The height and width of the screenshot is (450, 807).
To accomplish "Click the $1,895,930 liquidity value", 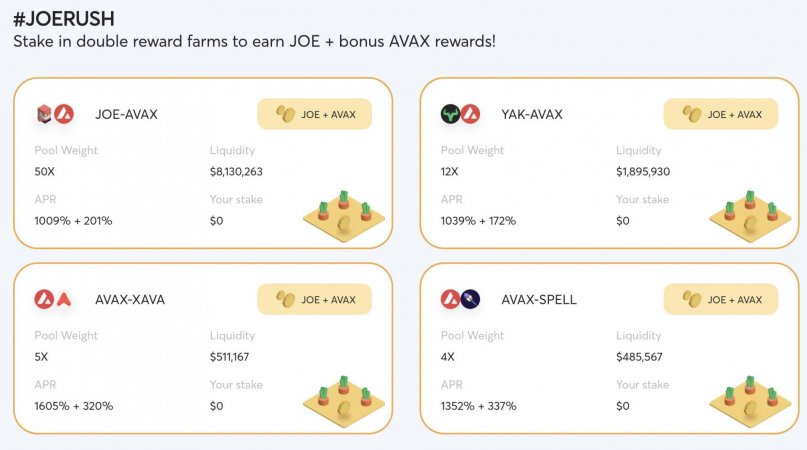I will [x=643, y=171].
